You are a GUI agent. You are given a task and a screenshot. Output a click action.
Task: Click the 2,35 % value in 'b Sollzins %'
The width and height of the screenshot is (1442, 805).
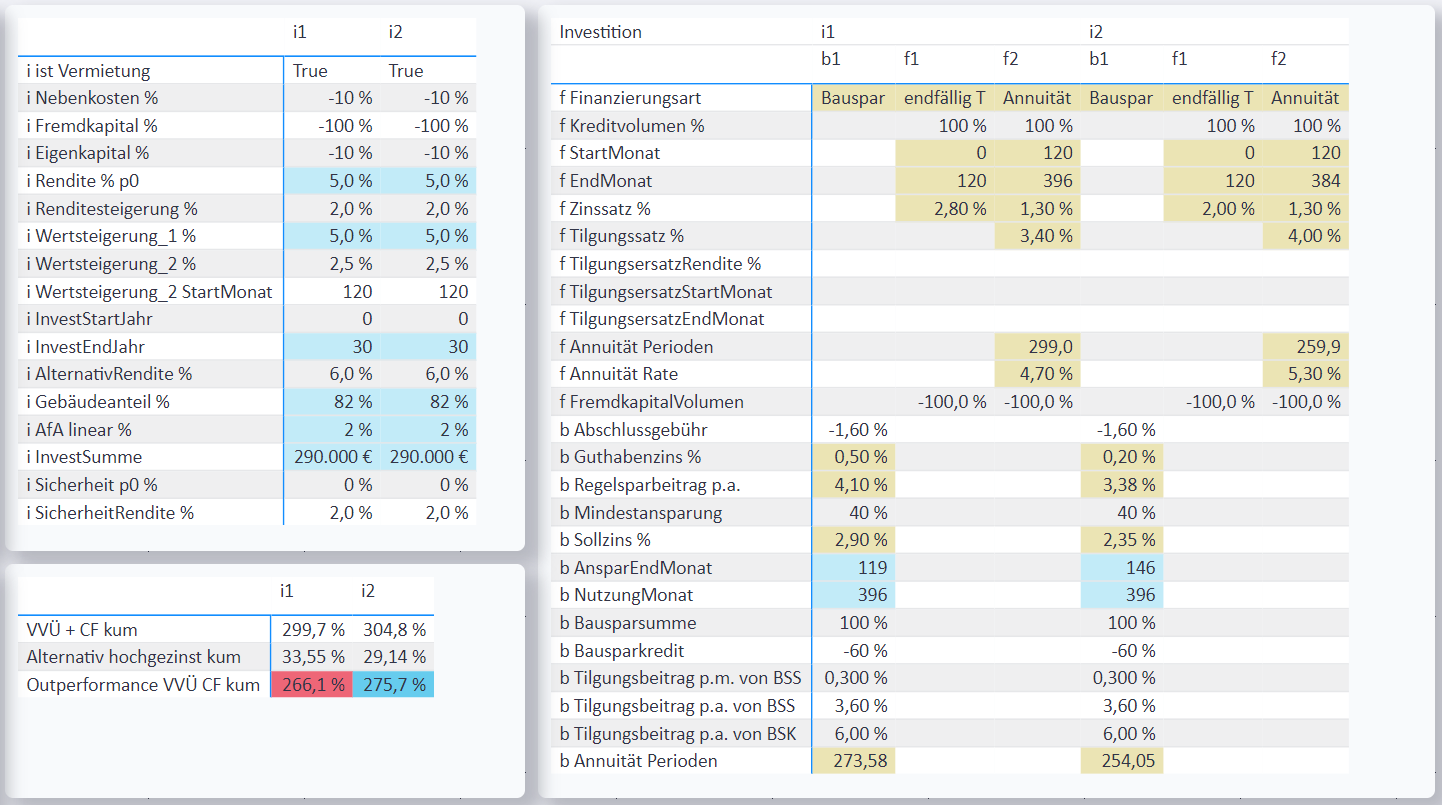click(x=1122, y=540)
